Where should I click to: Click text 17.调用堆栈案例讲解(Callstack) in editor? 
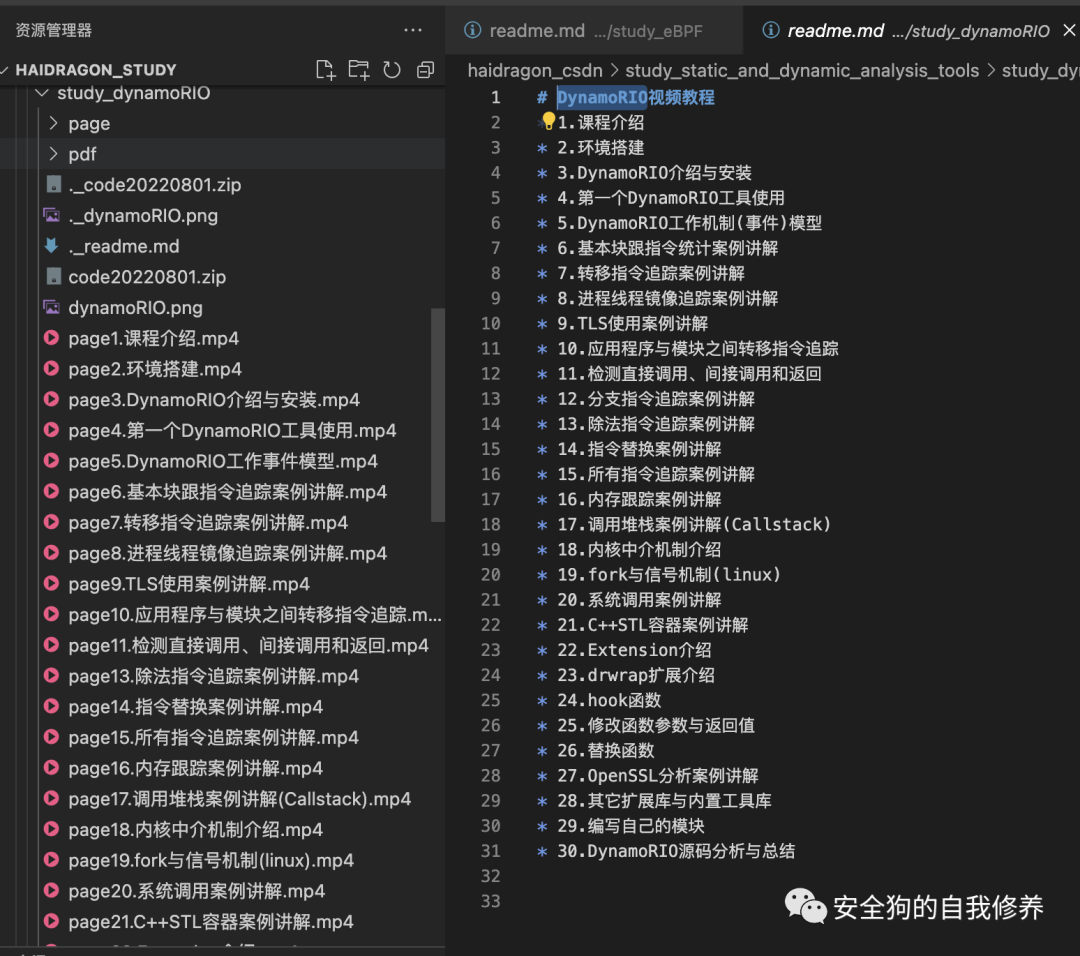694,524
